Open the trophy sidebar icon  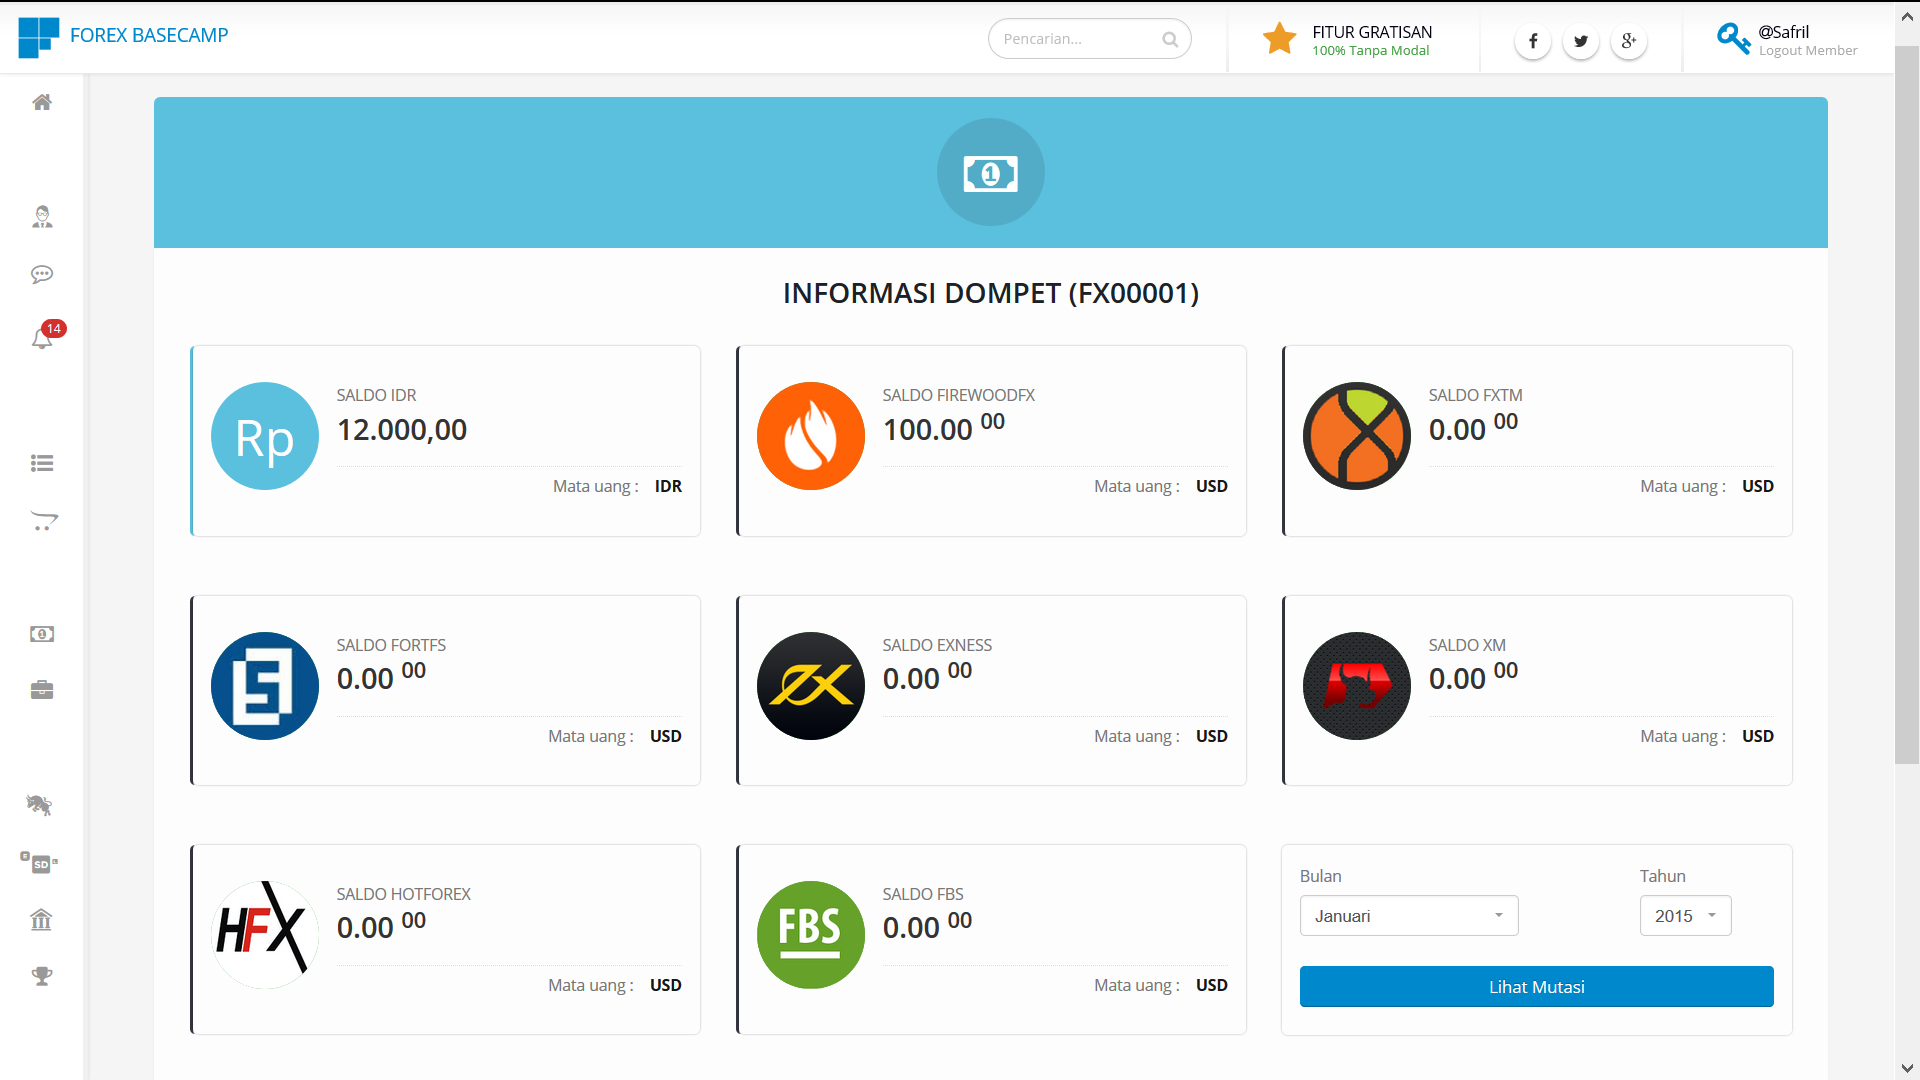point(42,976)
